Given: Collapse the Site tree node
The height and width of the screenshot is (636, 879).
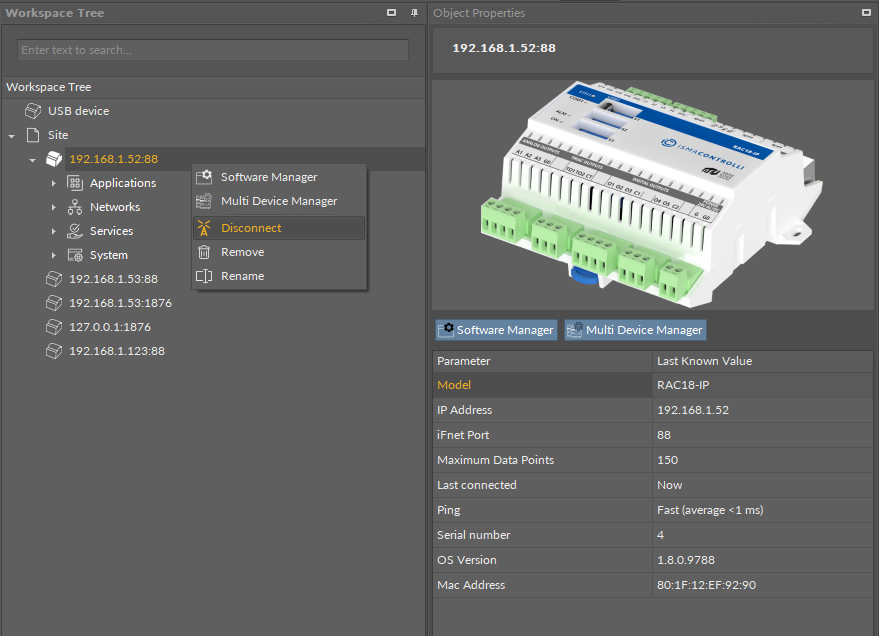Looking at the screenshot, I should (x=11, y=136).
